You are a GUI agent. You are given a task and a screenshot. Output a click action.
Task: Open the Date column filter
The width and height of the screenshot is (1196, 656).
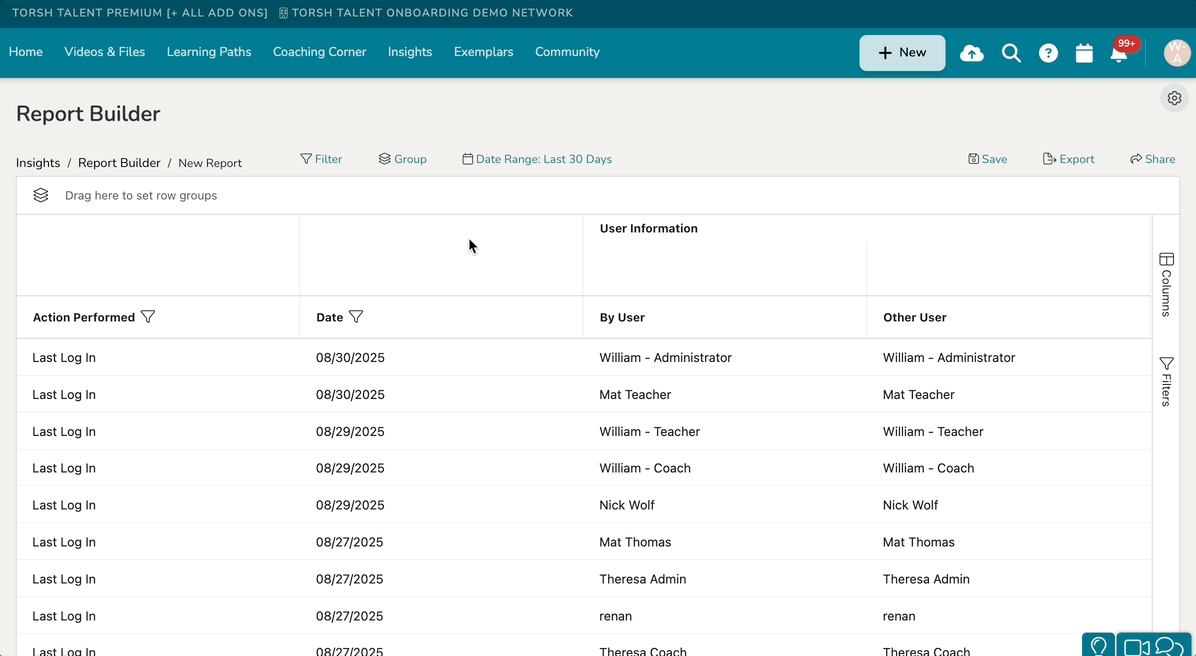click(x=356, y=317)
